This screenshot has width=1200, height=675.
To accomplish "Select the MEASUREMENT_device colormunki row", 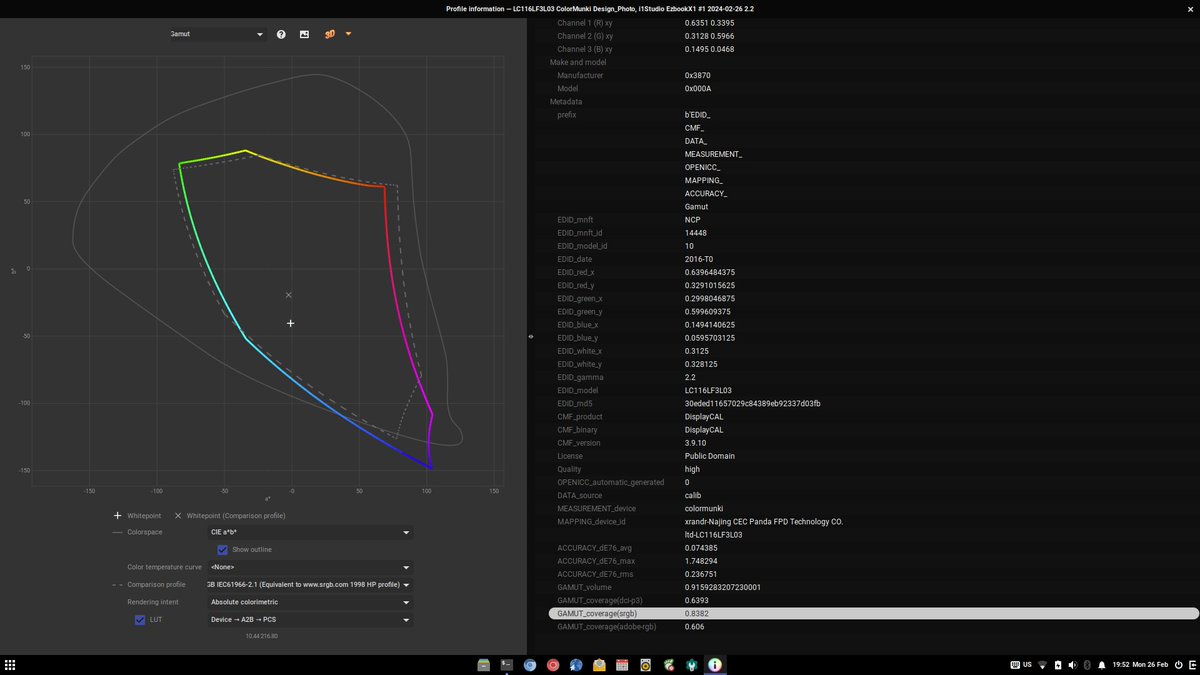I will 873,508.
